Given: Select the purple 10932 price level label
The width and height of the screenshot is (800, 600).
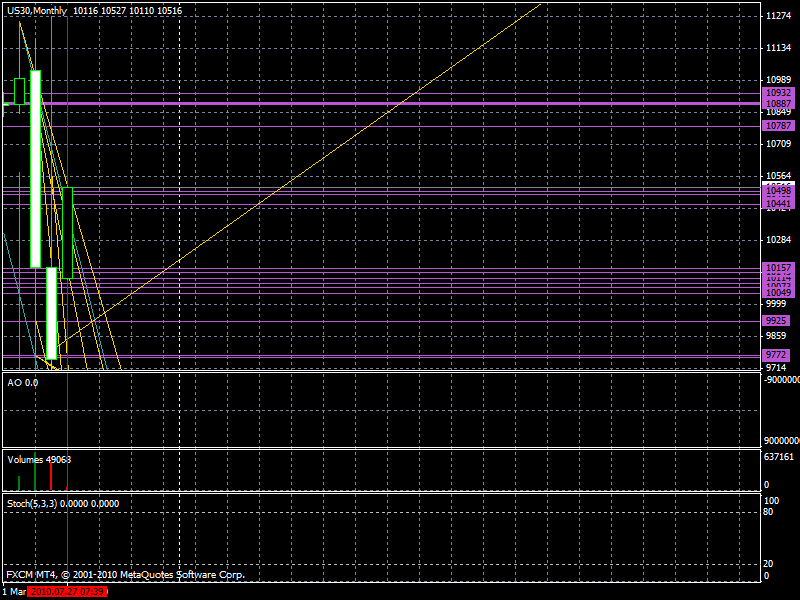Looking at the screenshot, I should pyautogui.click(x=778, y=93).
